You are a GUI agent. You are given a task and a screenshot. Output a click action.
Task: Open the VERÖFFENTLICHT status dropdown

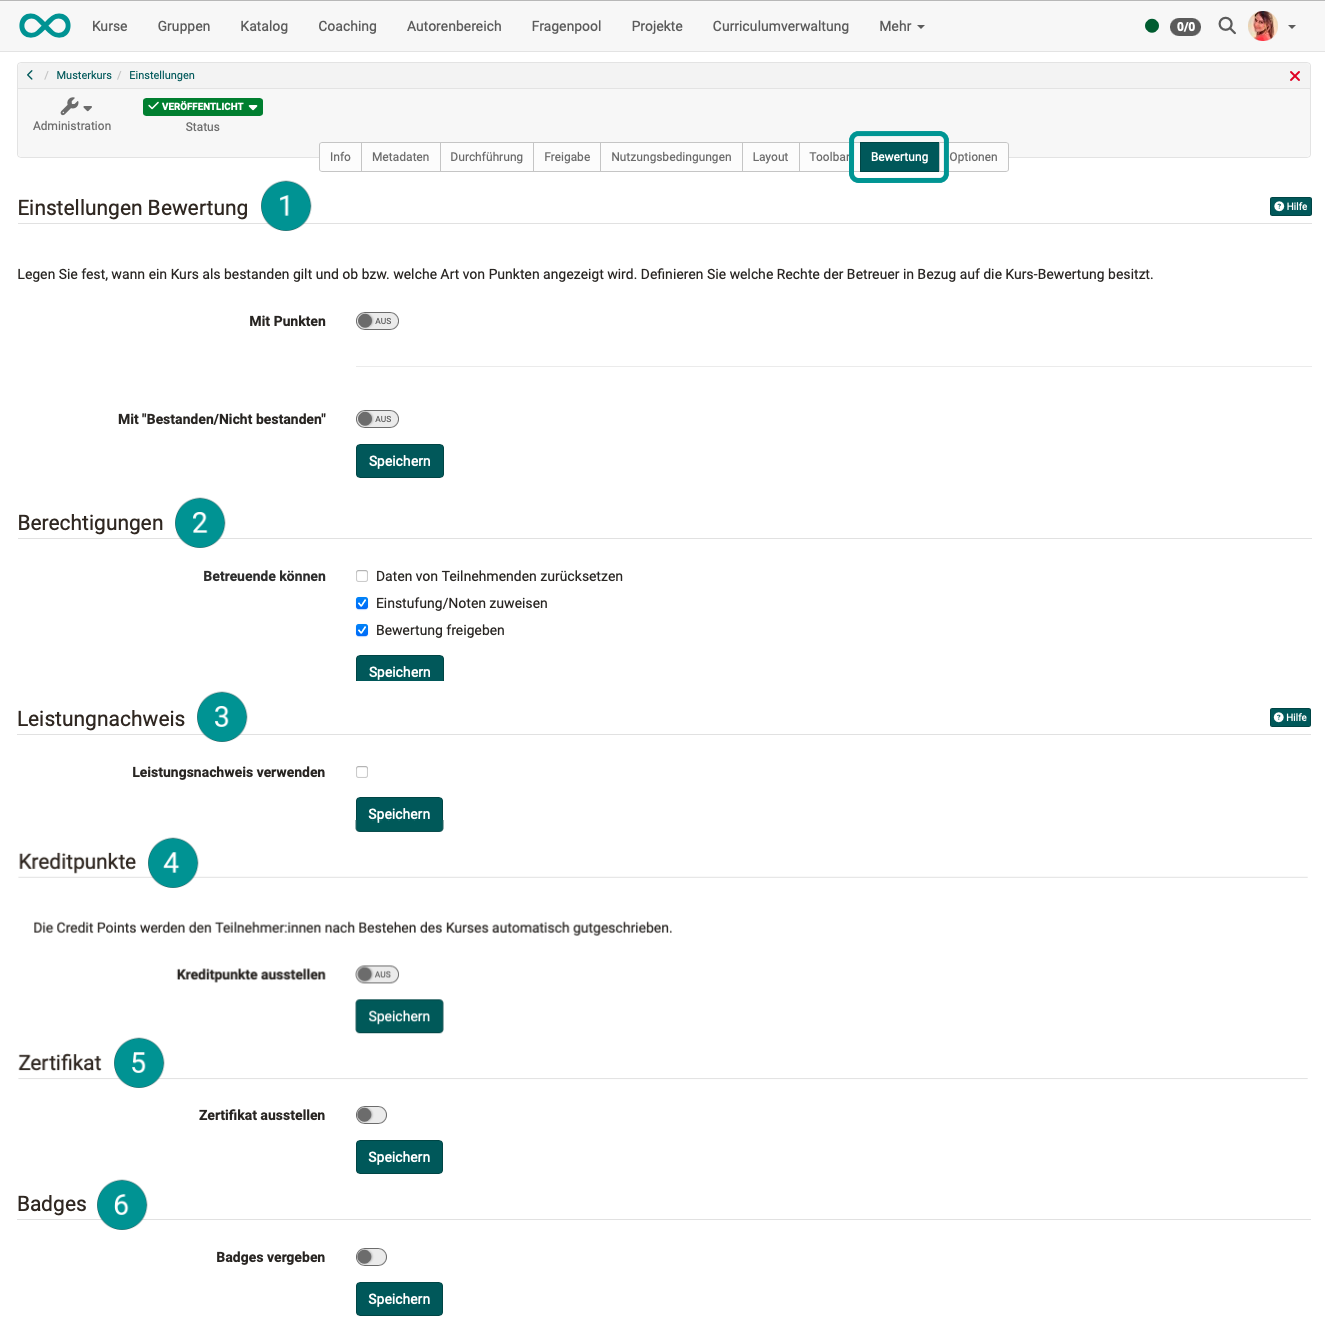click(202, 106)
